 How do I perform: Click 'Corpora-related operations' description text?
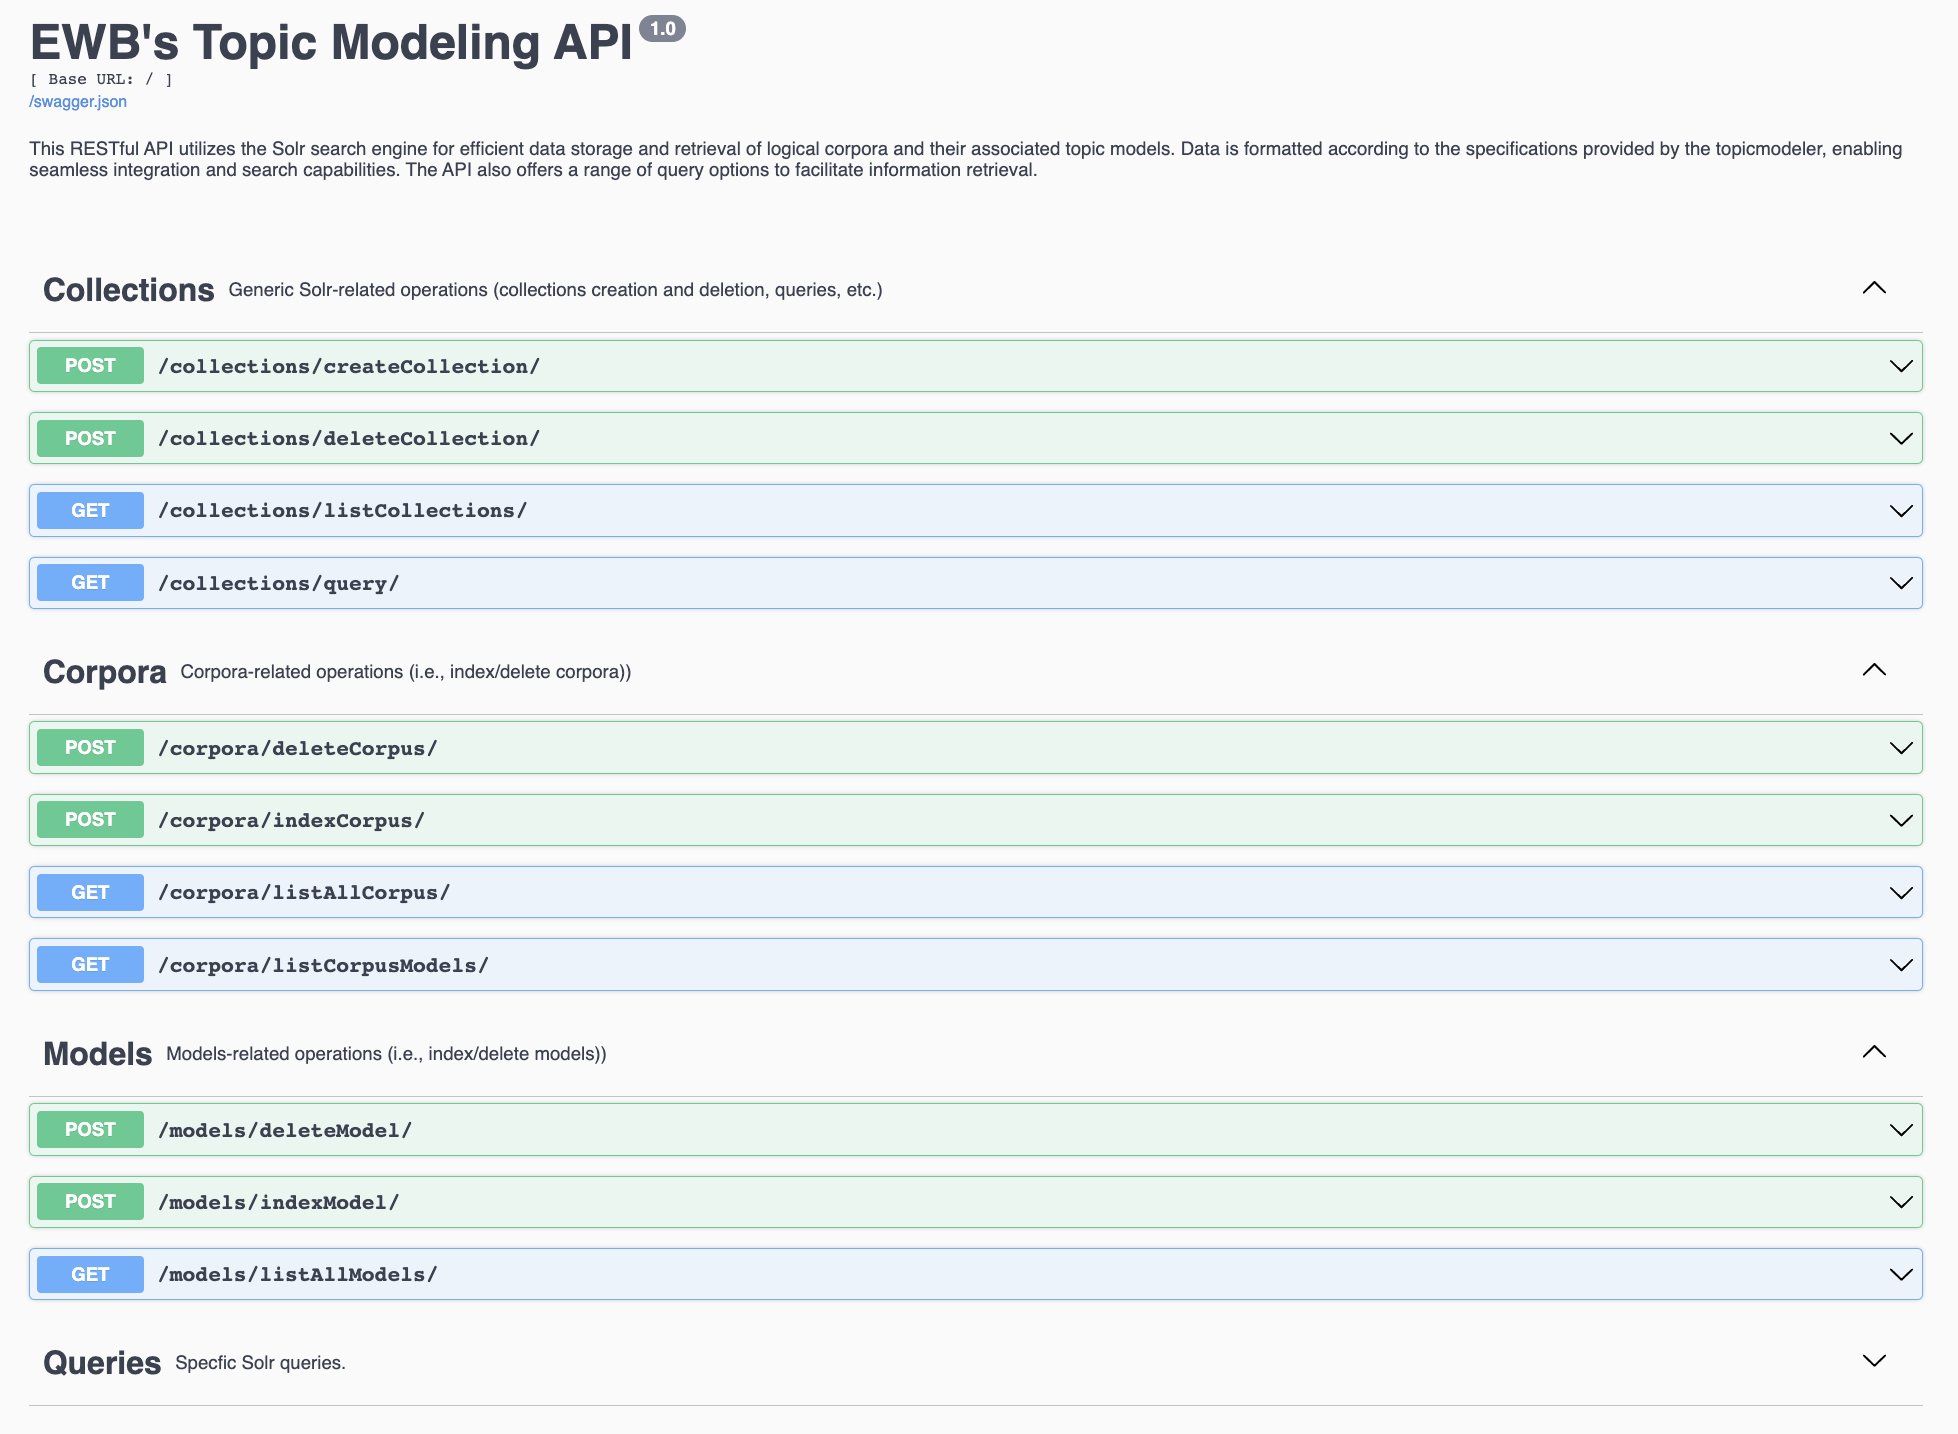[x=405, y=672]
